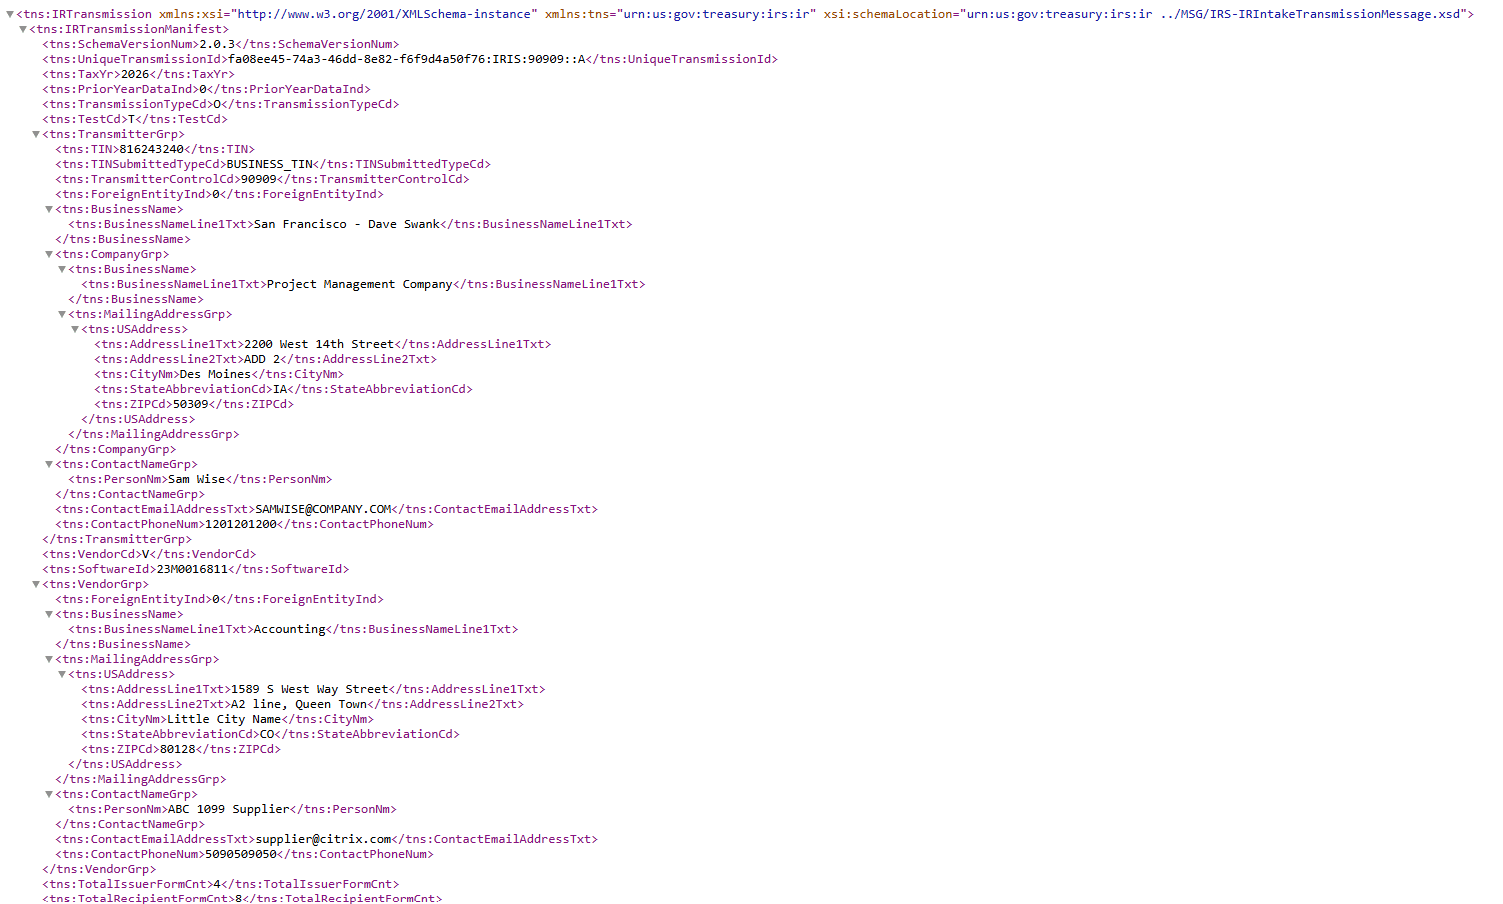Click the text San Francisco - Dave Swank

tap(347, 224)
